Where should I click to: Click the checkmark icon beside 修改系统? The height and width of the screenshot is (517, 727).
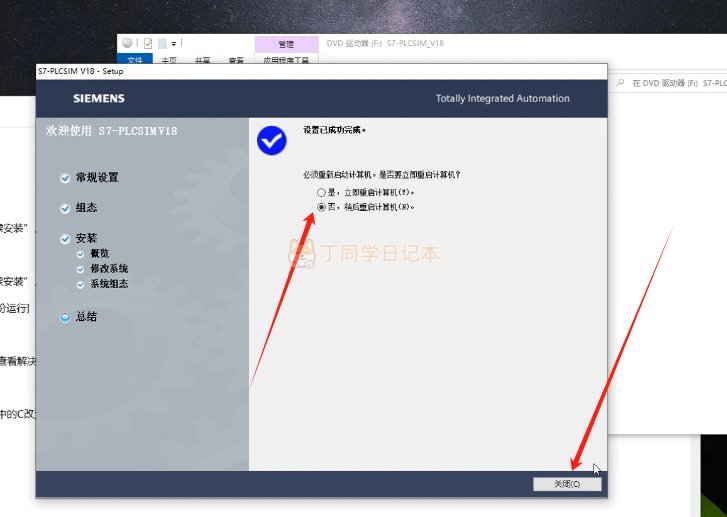click(x=80, y=269)
